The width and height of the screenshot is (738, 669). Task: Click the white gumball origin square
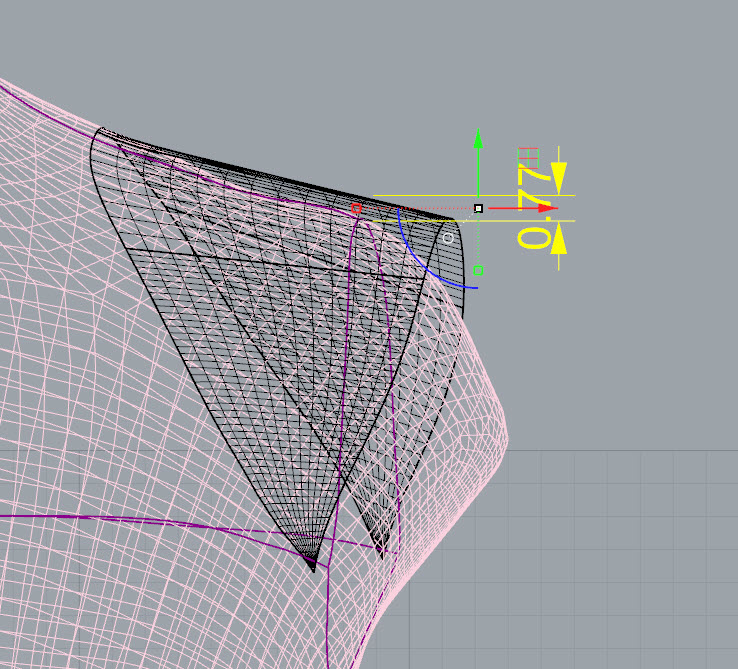click(x=478, y=208)
